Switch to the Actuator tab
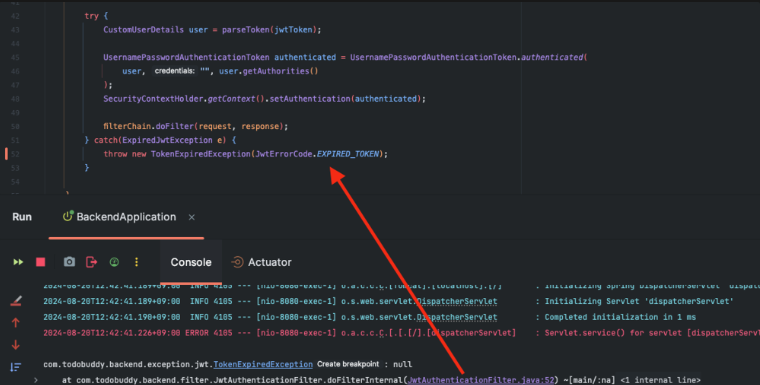This screenshot has width=760, height=385. [x=262, y=262]
